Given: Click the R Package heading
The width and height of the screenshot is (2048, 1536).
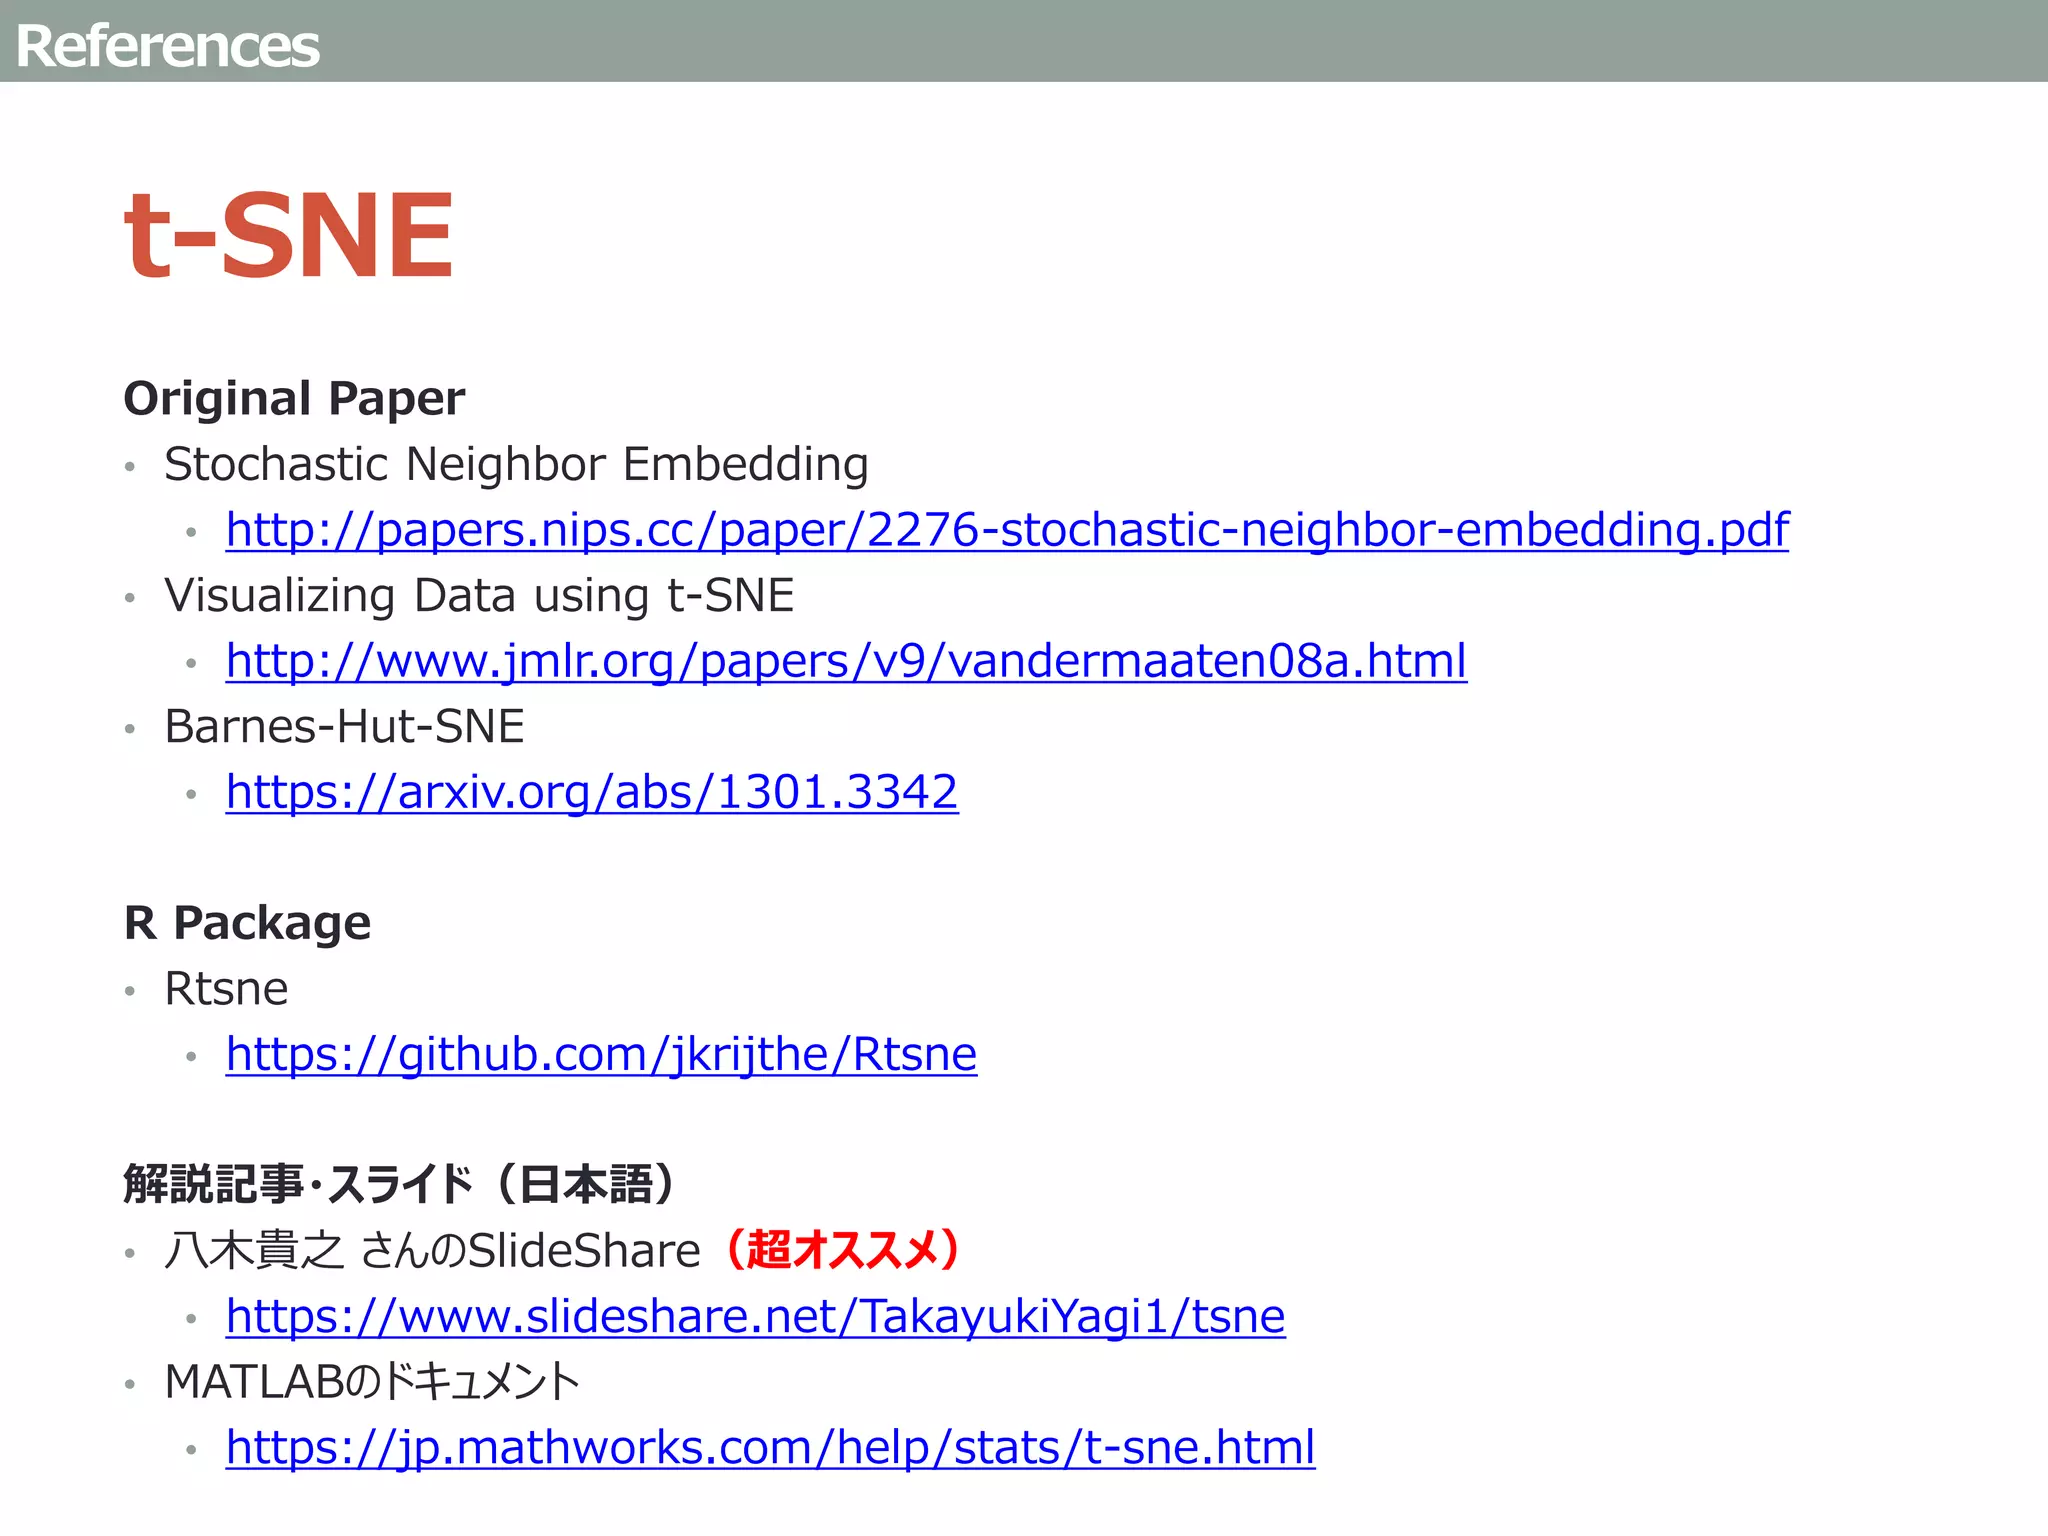Looking at the screenshot, I should (x=247, y=922).
